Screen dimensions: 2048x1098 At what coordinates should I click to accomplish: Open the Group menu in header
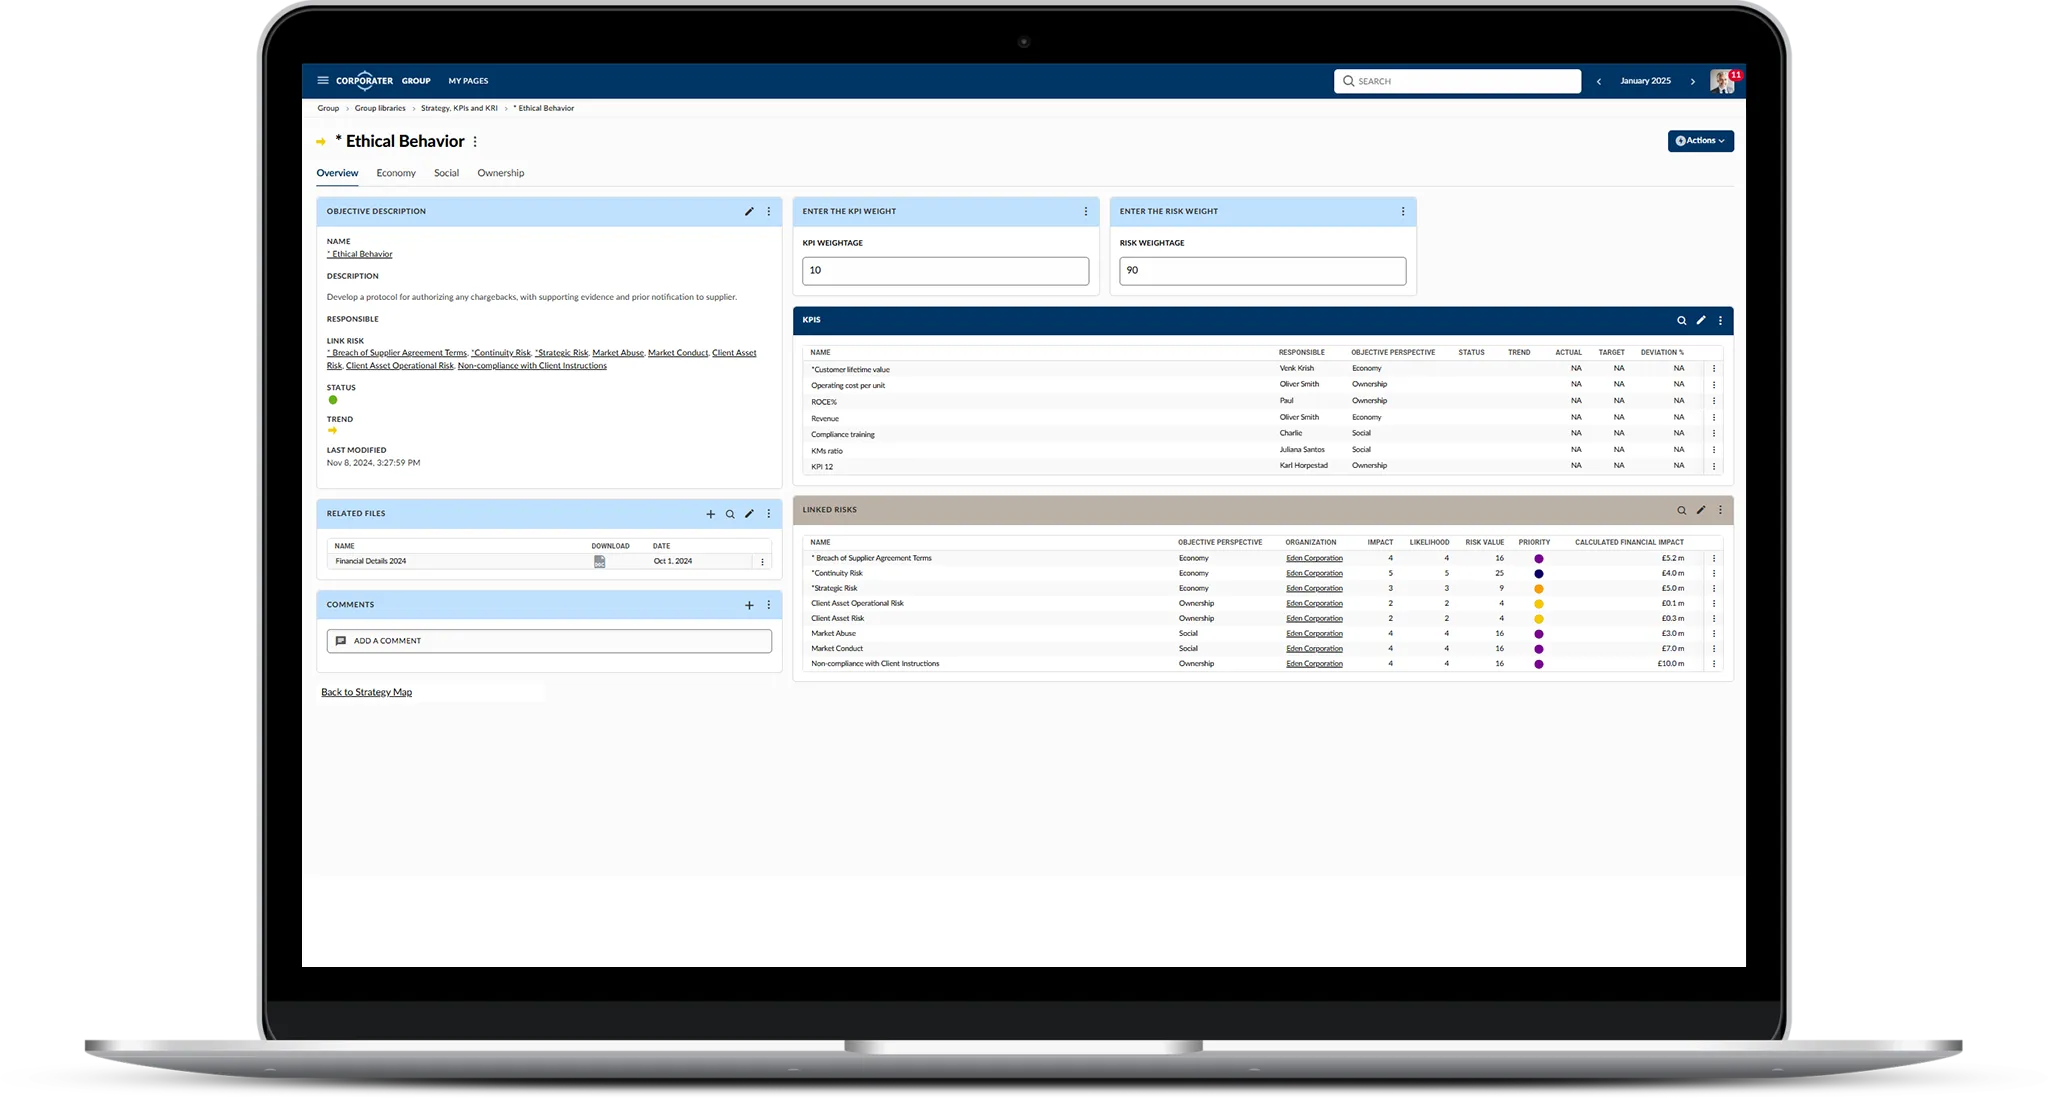pos(416,81)
